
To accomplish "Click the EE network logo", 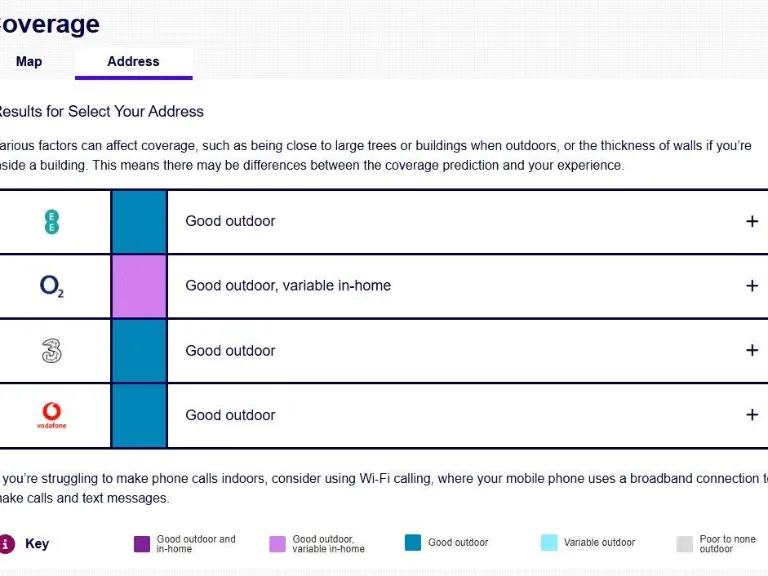I will tap(52, 222).
